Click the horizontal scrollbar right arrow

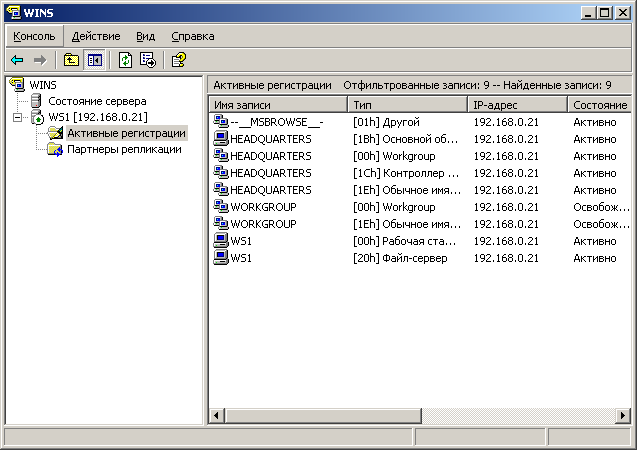tap(623, 415)
